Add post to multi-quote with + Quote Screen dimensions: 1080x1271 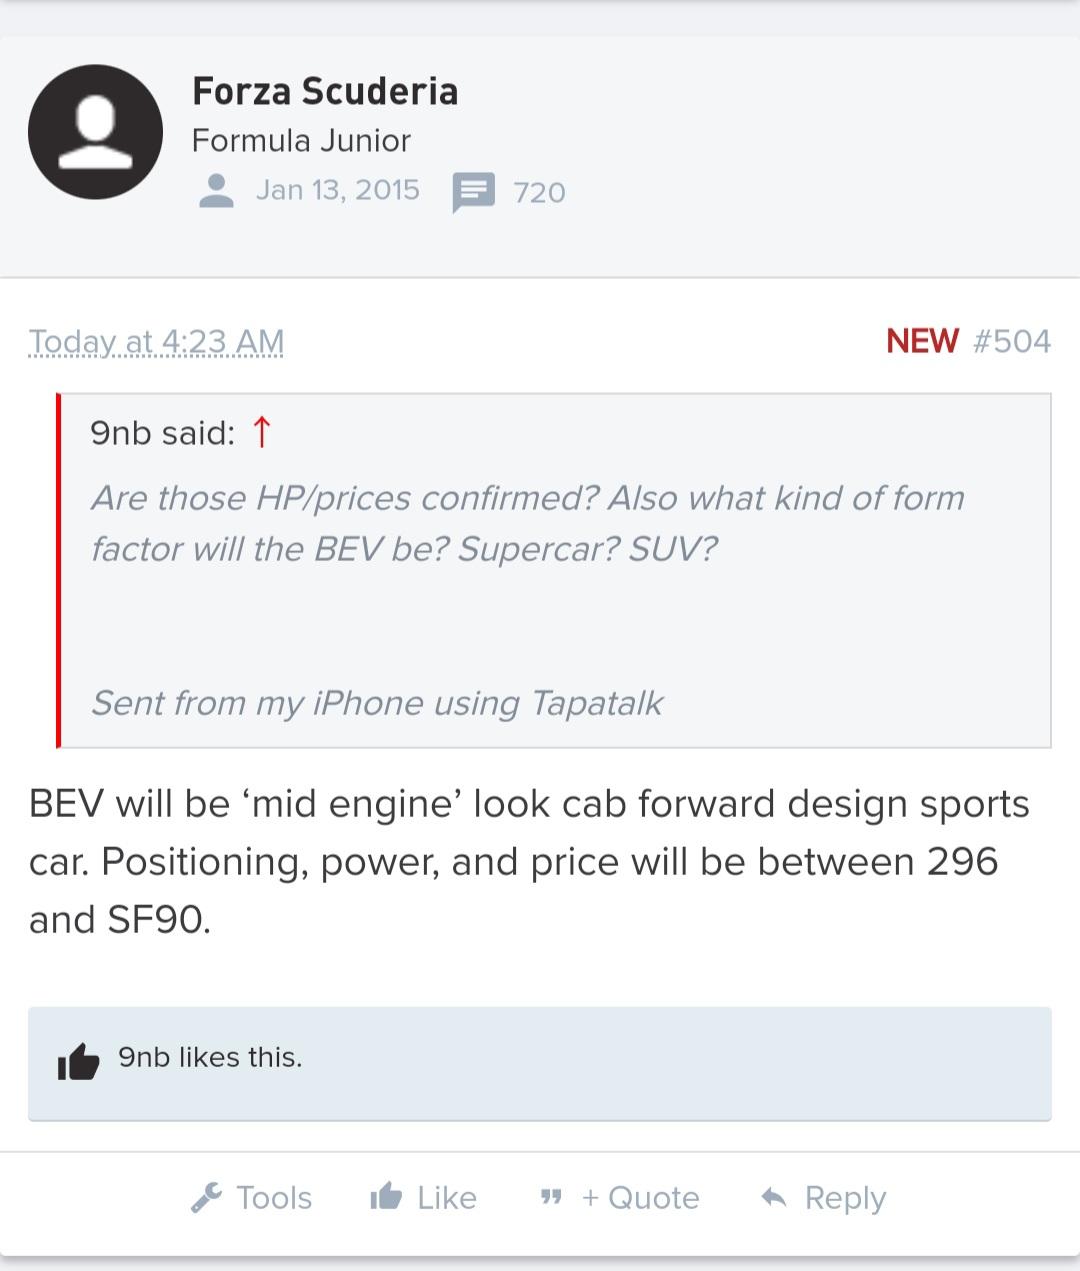pos(619,1197)
